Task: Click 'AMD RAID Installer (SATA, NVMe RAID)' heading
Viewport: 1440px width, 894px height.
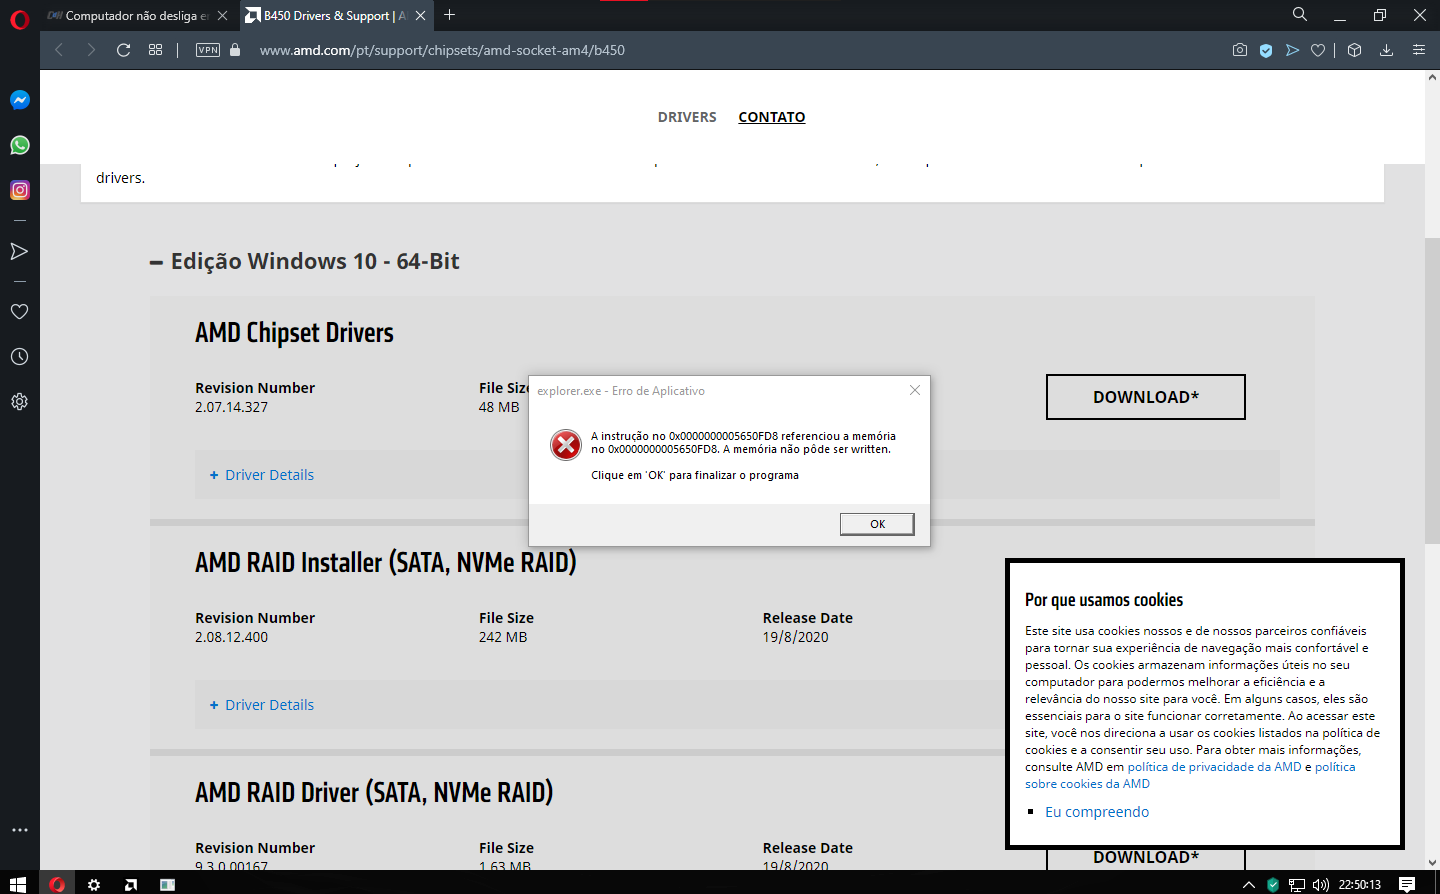Action: (385, 563)
